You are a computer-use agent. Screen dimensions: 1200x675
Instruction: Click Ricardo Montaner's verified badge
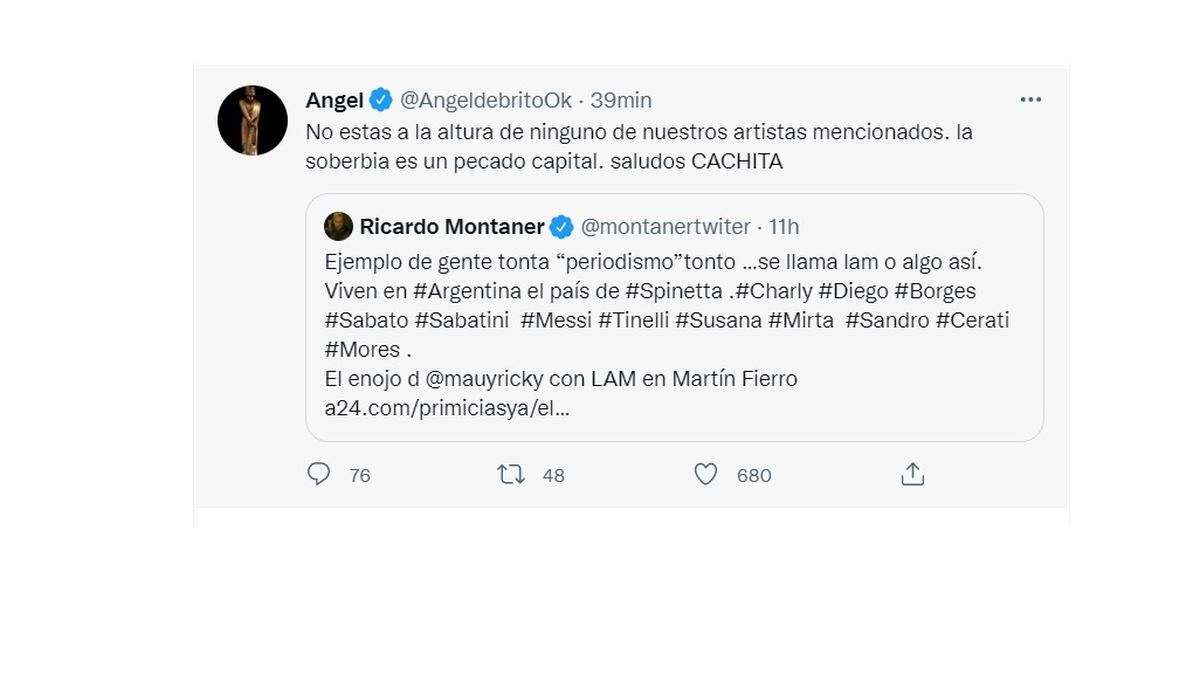click(562, 227)
